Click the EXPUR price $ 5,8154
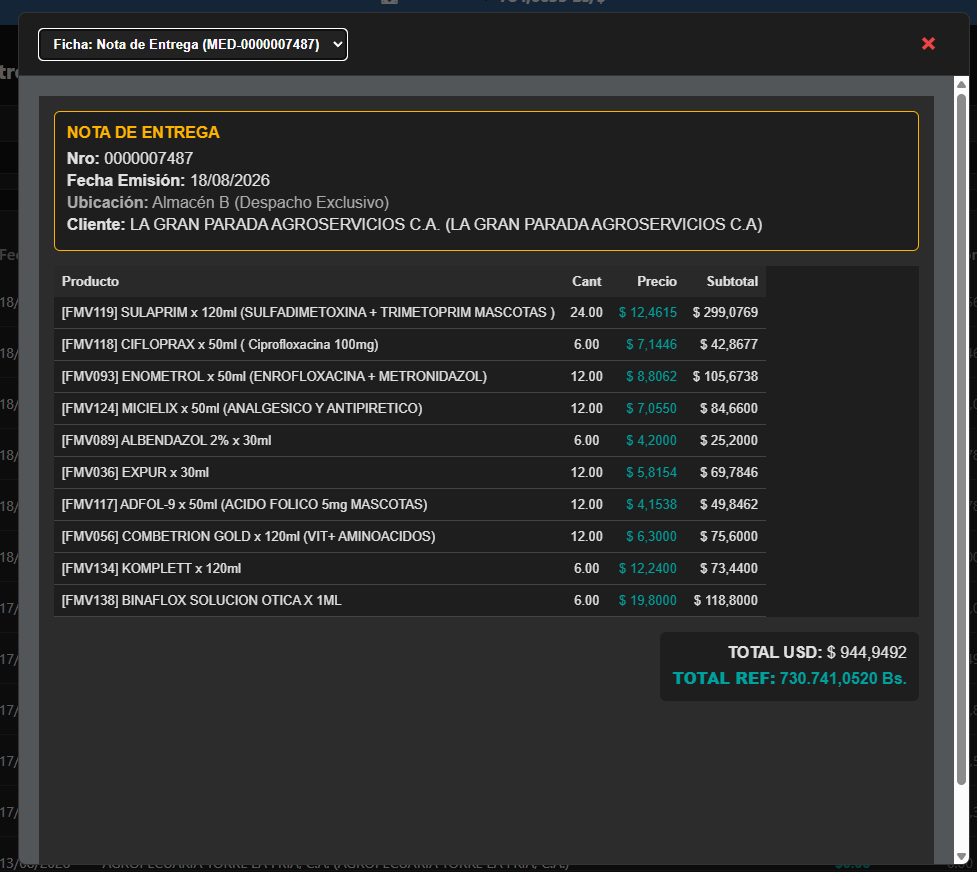Viewport: 977px width, 872px height. pyautogui.click(x=651, y=472)
